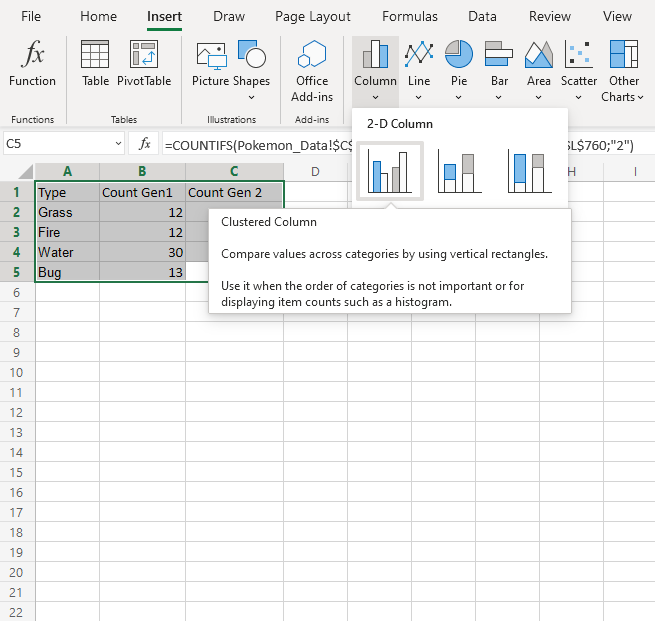Image resolution: width=655 pixels, height=621 pixels.
Task: Click the formula bar fx button
Action: 145,144
